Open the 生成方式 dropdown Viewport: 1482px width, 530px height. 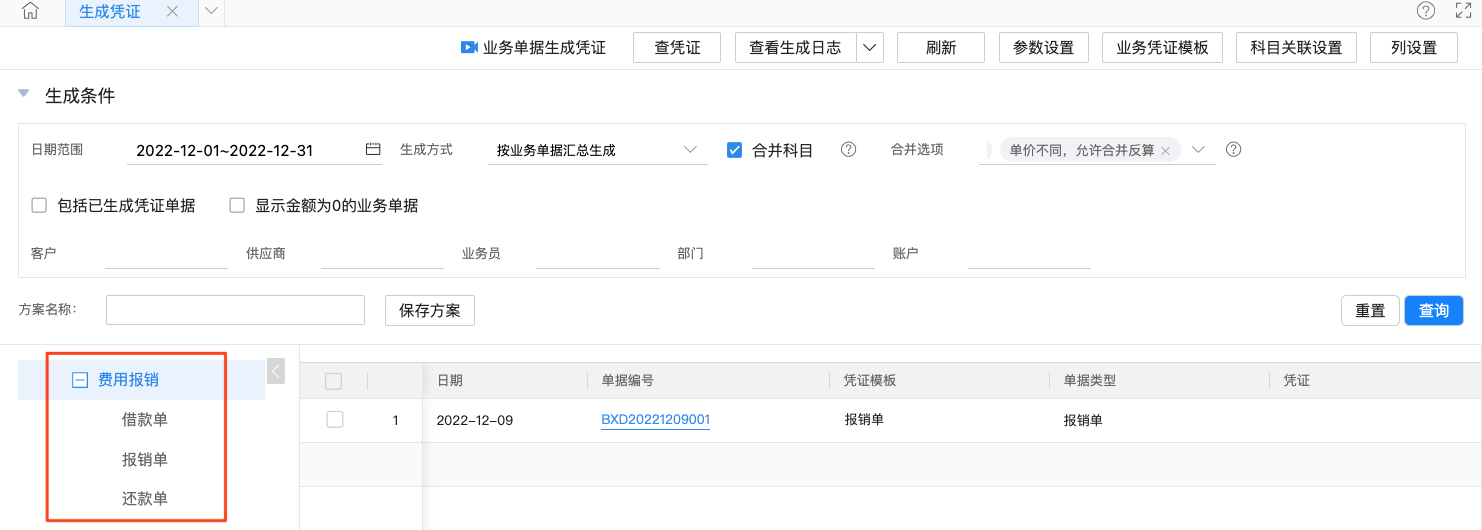click(x=597, y=150)
